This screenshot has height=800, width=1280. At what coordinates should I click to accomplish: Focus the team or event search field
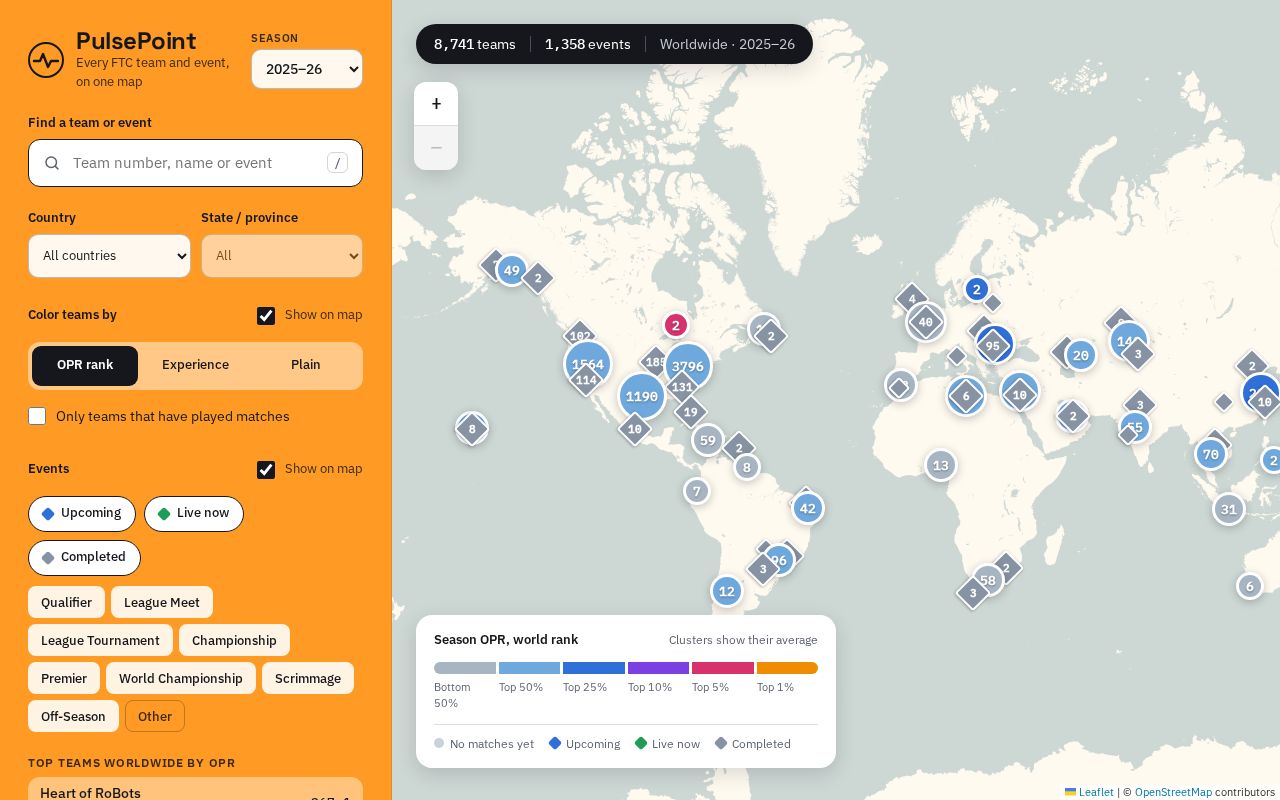click(x=195, y=163)
